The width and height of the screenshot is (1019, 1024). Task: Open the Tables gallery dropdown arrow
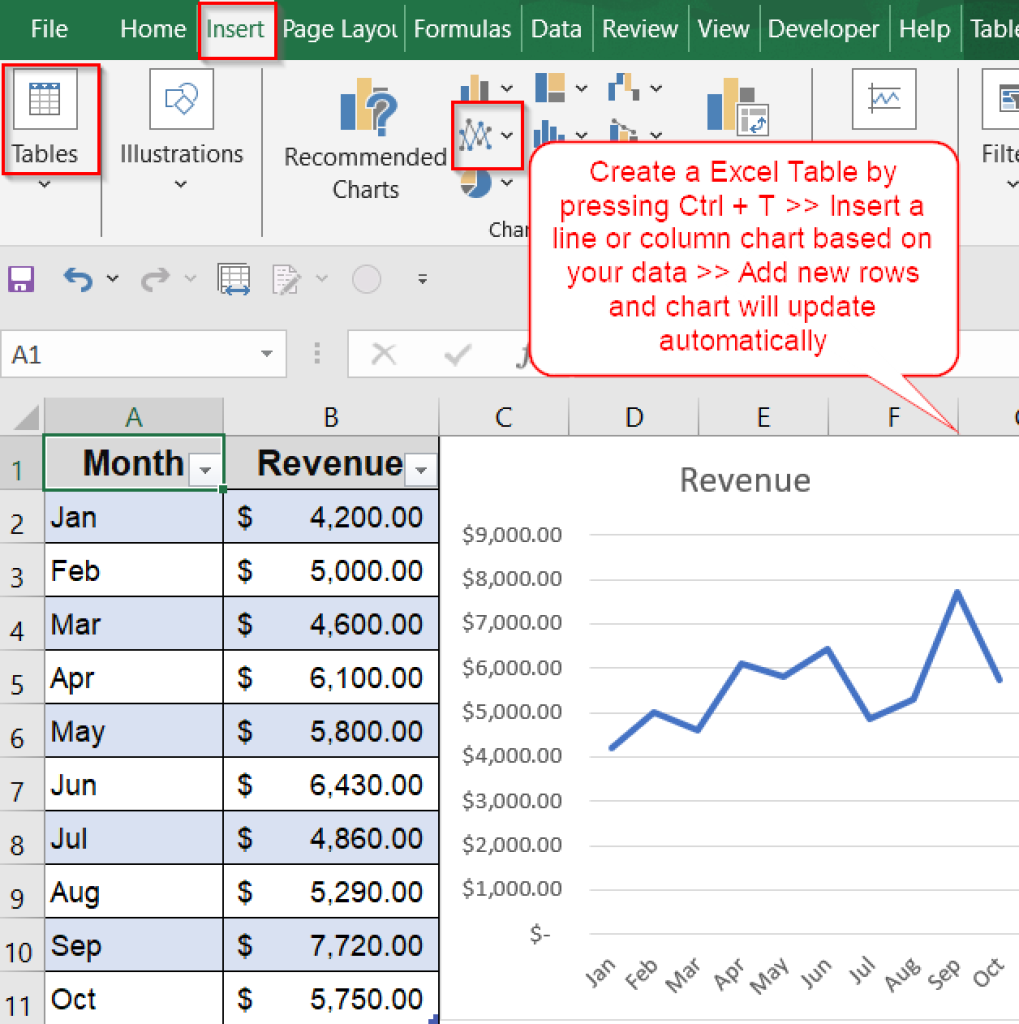[44, 185]
